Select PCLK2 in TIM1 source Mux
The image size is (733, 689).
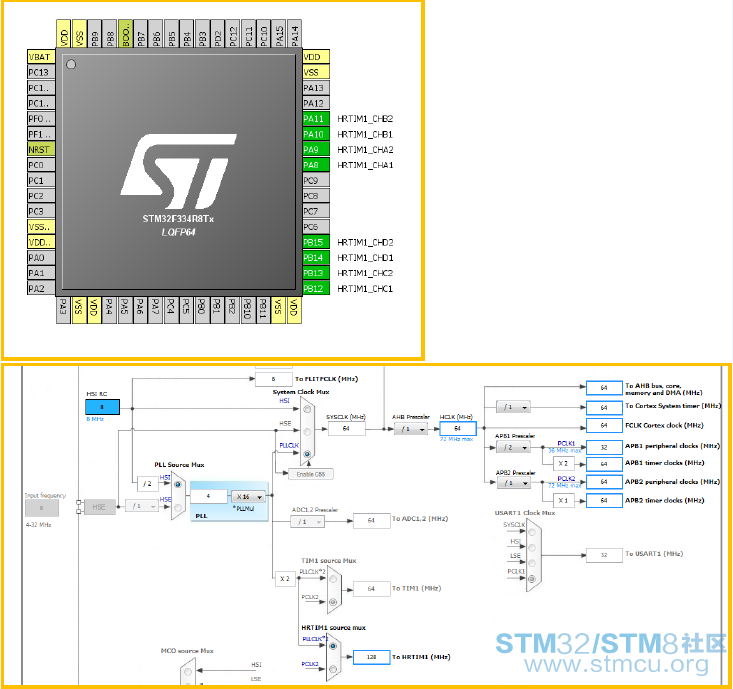coord(333,602)
